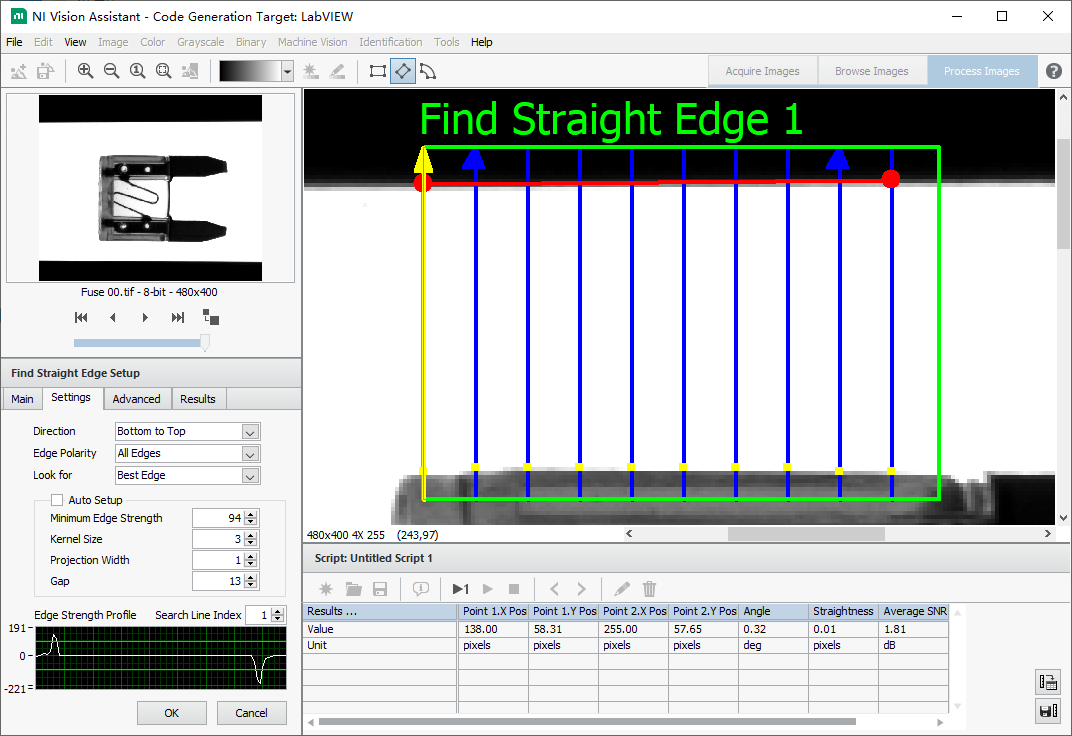Select Process Images mode
This screenshot has height=736, width=1072.
coord(982,71)
